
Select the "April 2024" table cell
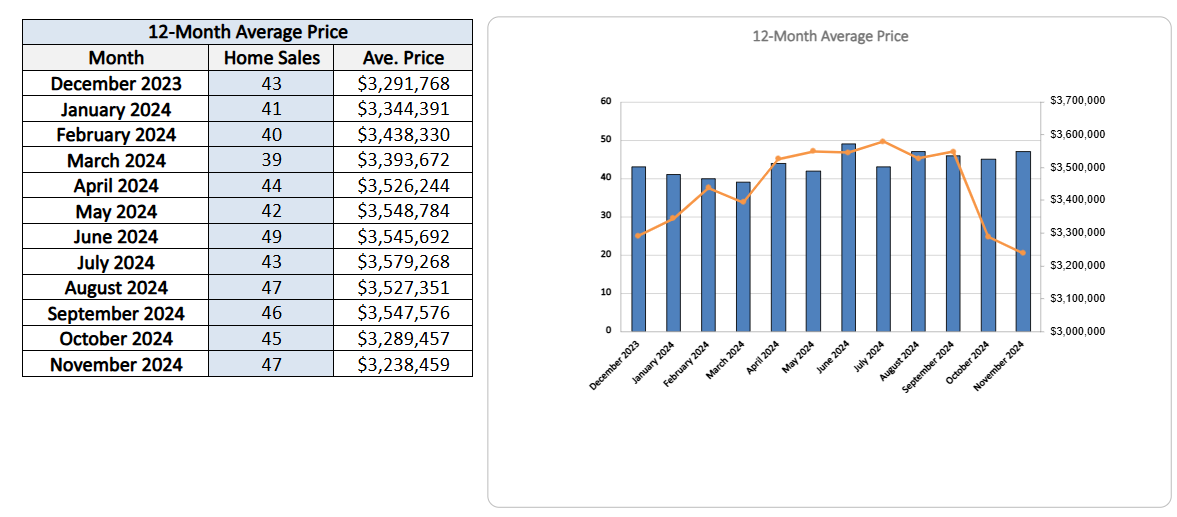[116, 185]
